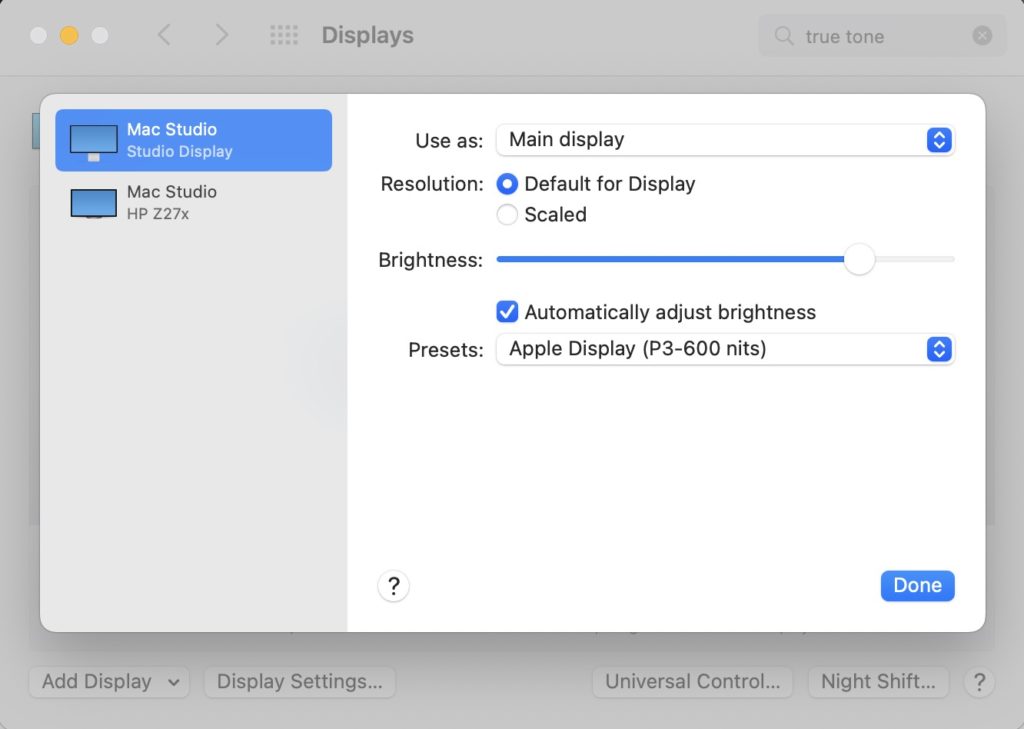Open help in the display settings sheet

point(393,586)
